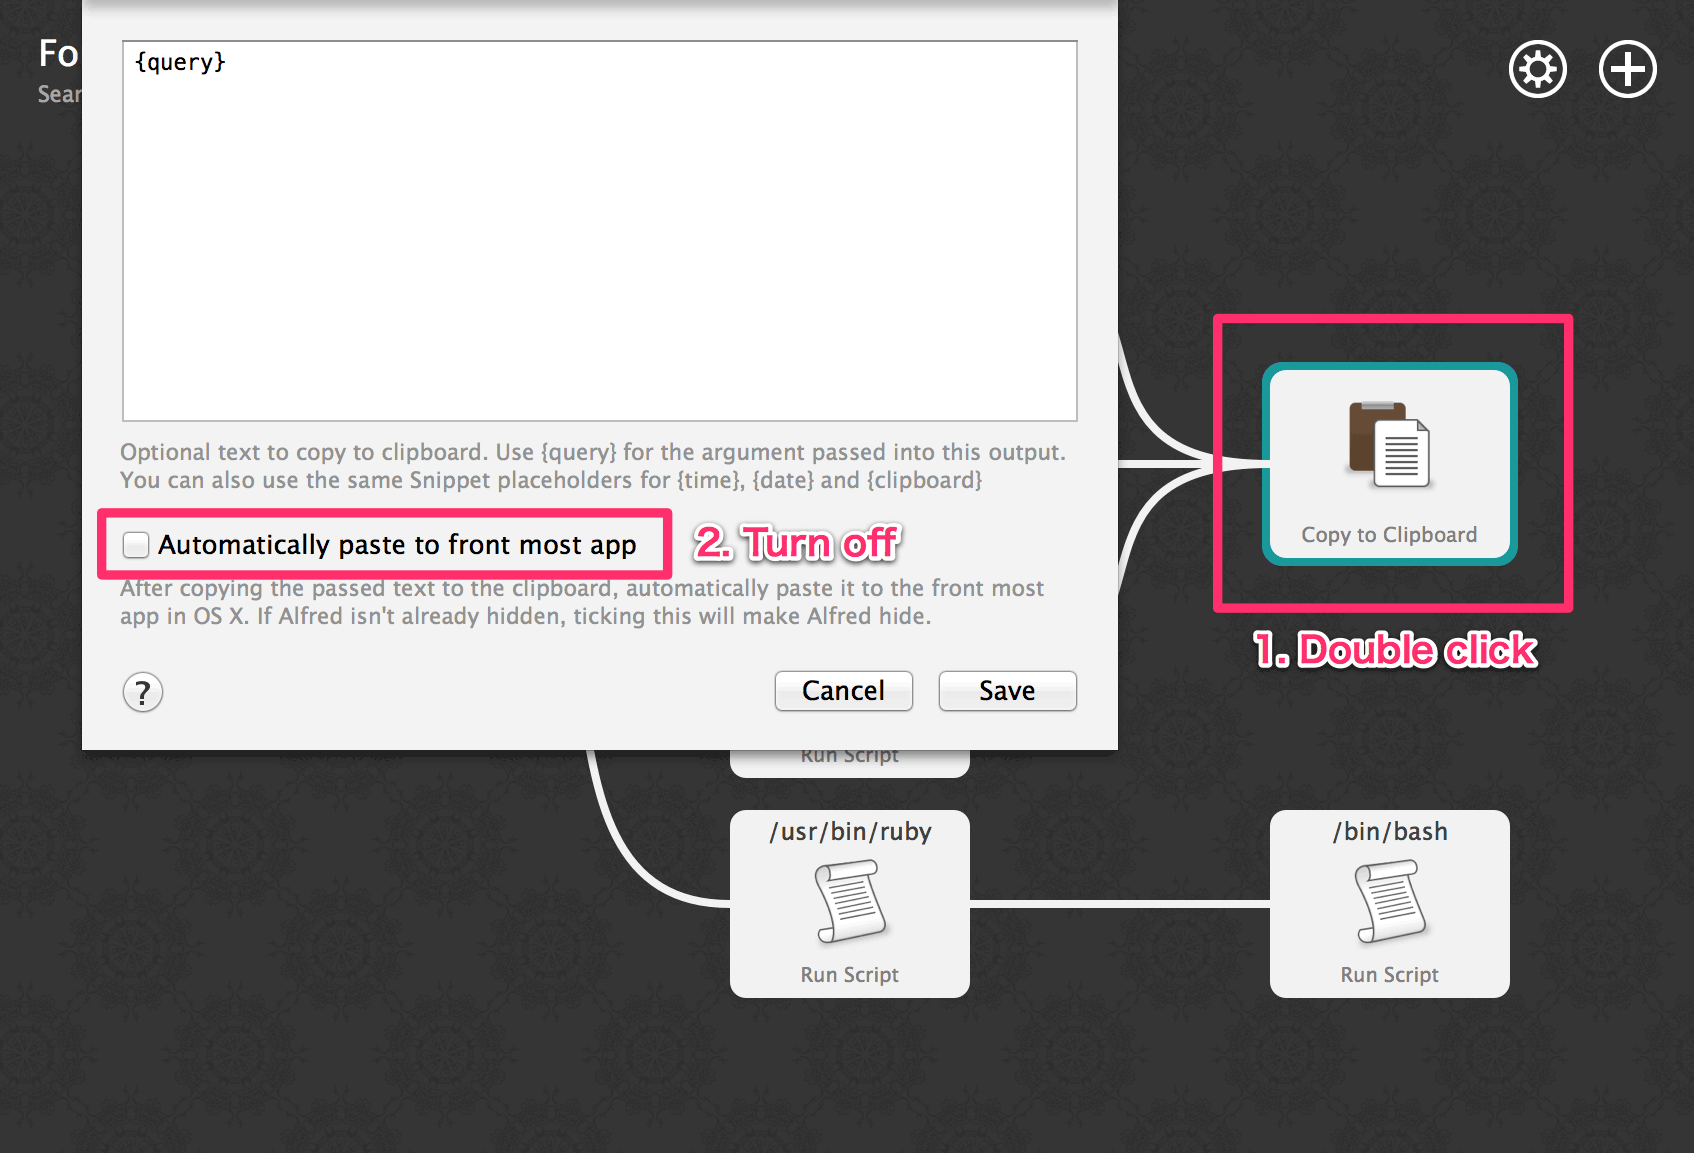Click inside the {query} text area

point(598,230)
